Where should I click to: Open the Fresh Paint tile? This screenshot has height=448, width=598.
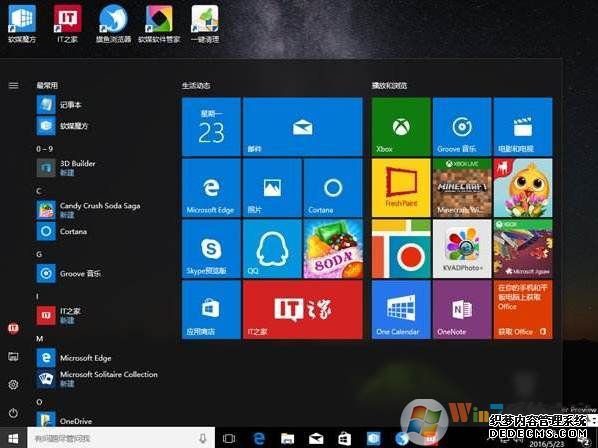(401, 188)
